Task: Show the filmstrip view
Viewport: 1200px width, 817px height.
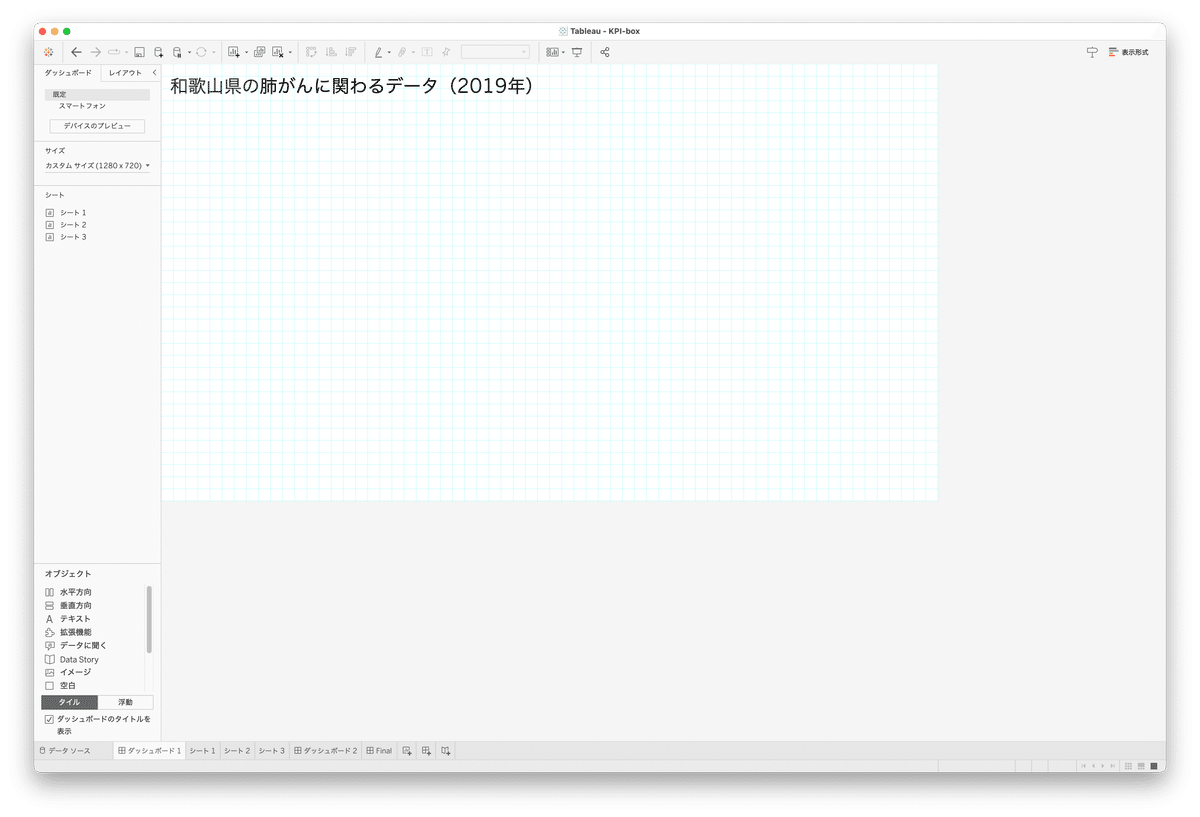Action: 1140,766
